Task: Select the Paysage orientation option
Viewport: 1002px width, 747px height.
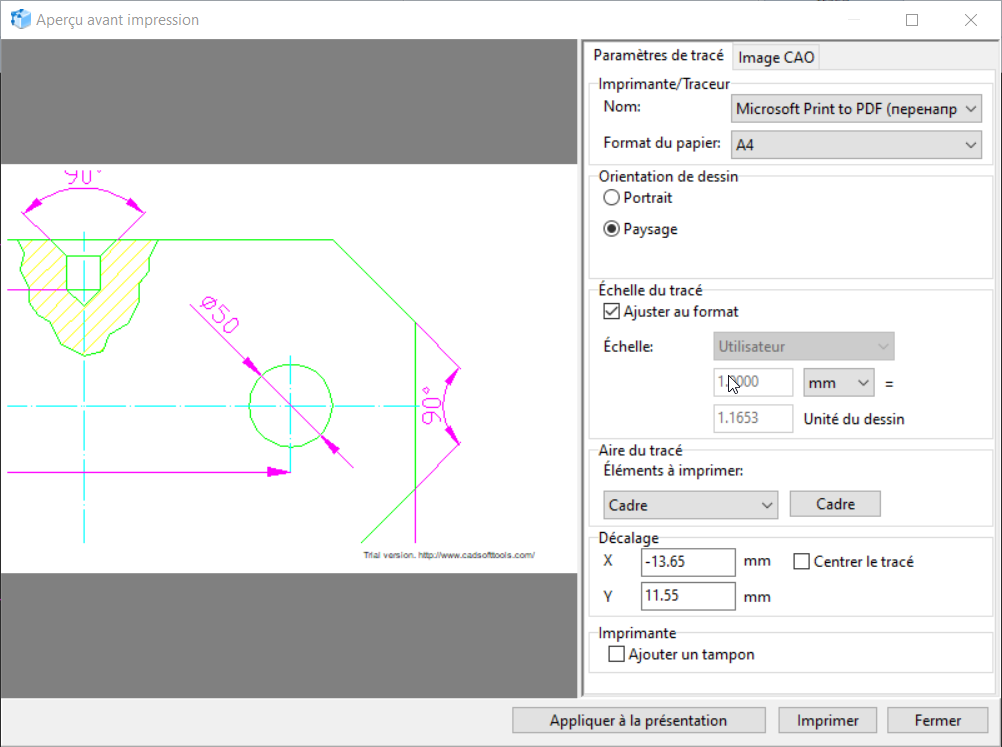Action: coord(612,229)
